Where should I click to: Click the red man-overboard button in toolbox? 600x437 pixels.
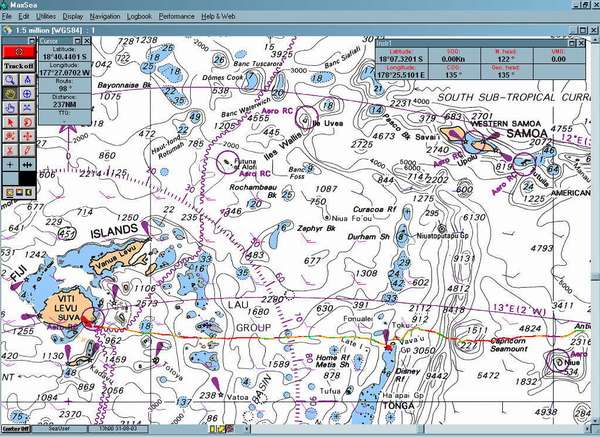pyautogui.click(x=19, y=52)
